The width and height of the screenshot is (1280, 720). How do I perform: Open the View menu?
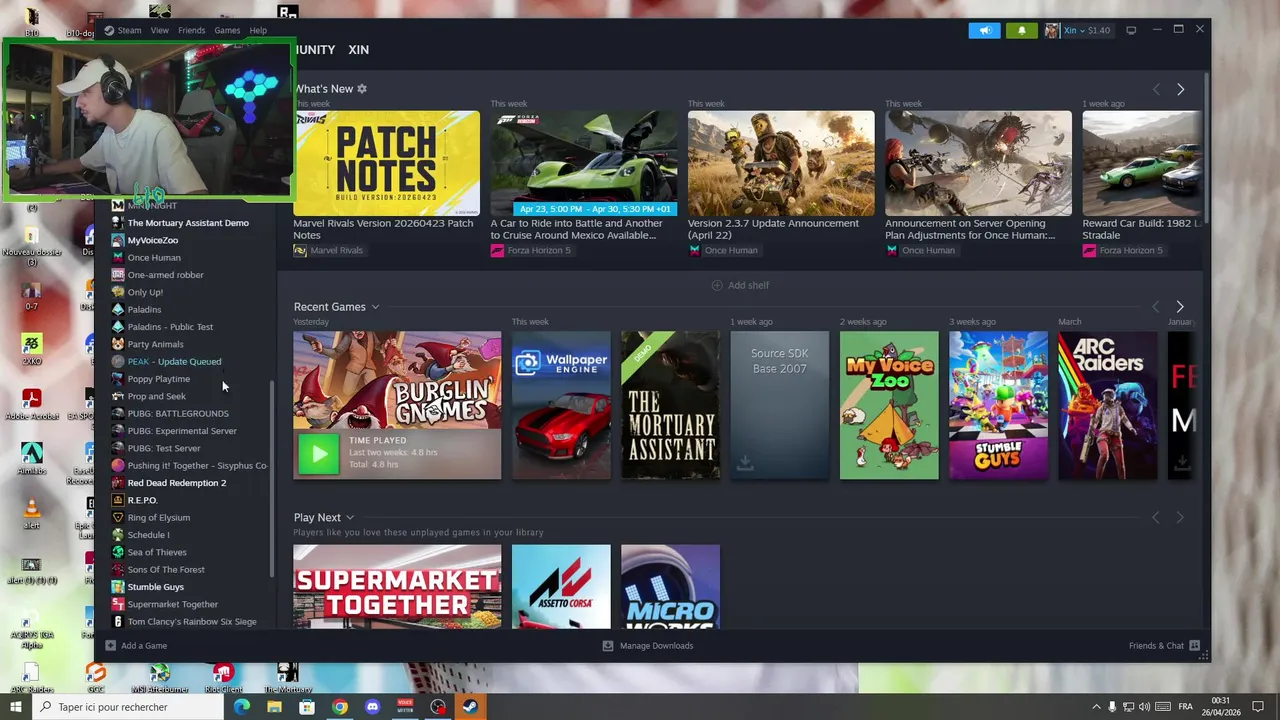tap(159, 30)
